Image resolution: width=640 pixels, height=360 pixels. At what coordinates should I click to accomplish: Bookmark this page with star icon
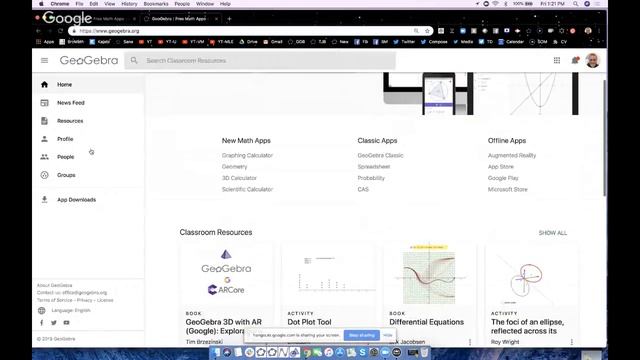tap(427, 31)
